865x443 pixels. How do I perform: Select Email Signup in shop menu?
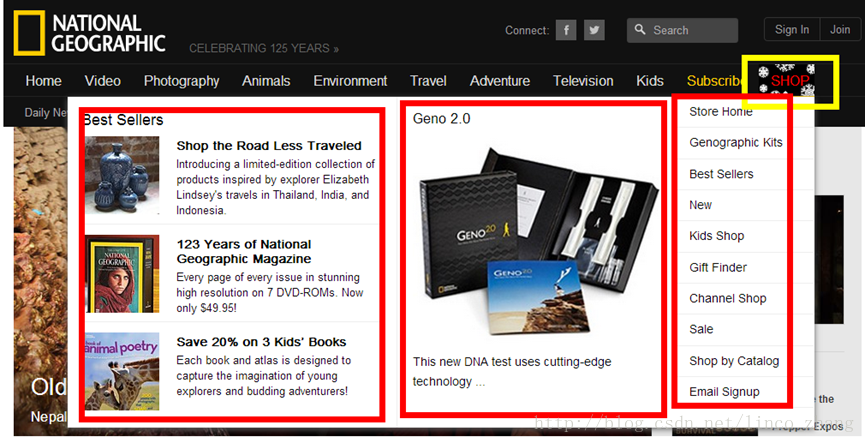[724, 392]
